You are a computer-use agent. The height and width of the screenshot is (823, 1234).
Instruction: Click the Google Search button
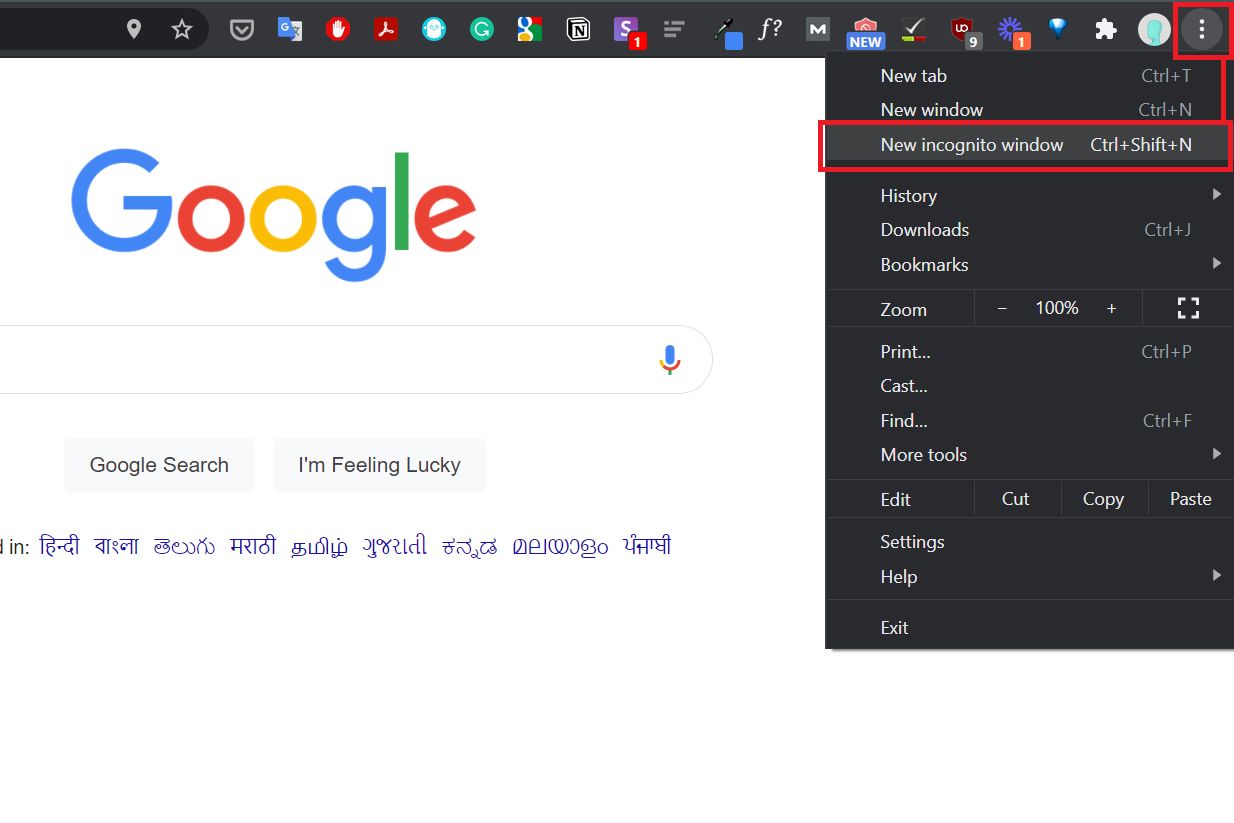(159, 464)
